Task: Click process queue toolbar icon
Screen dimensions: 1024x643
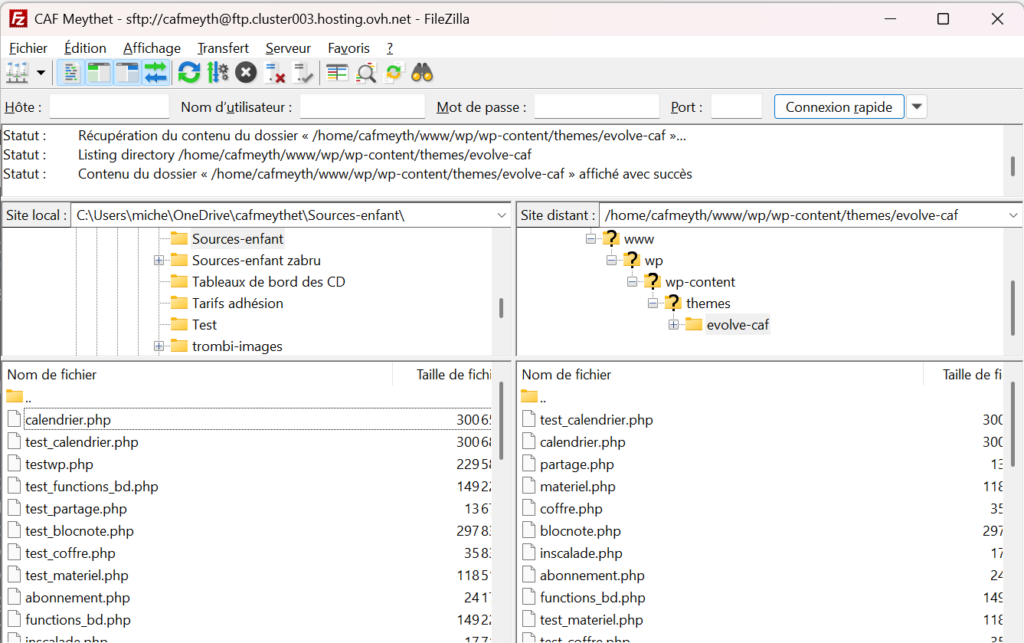Action: (x=217, y=72)
